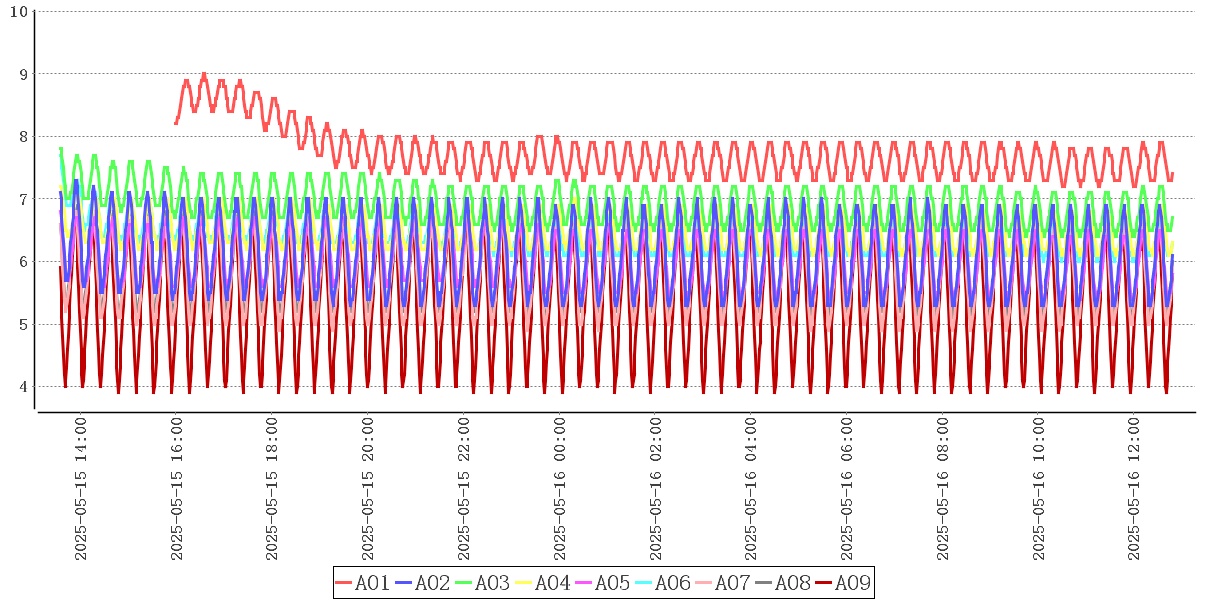Viewport: 1207px width, 600px height.
Task: Click the 2025-05-16 06:00 time axis label
Action: (847, 490)
